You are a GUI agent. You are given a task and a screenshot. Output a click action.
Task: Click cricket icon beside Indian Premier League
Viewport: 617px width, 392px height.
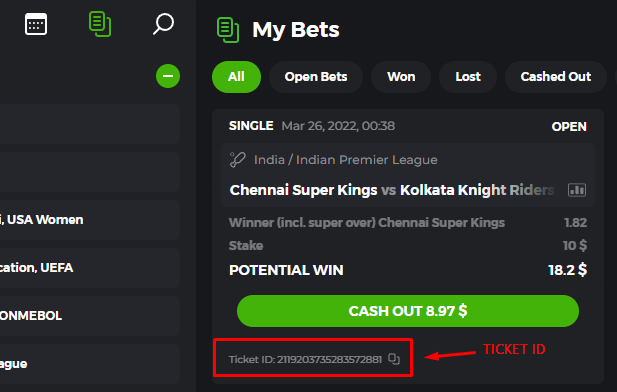click(x=237, y=160)
